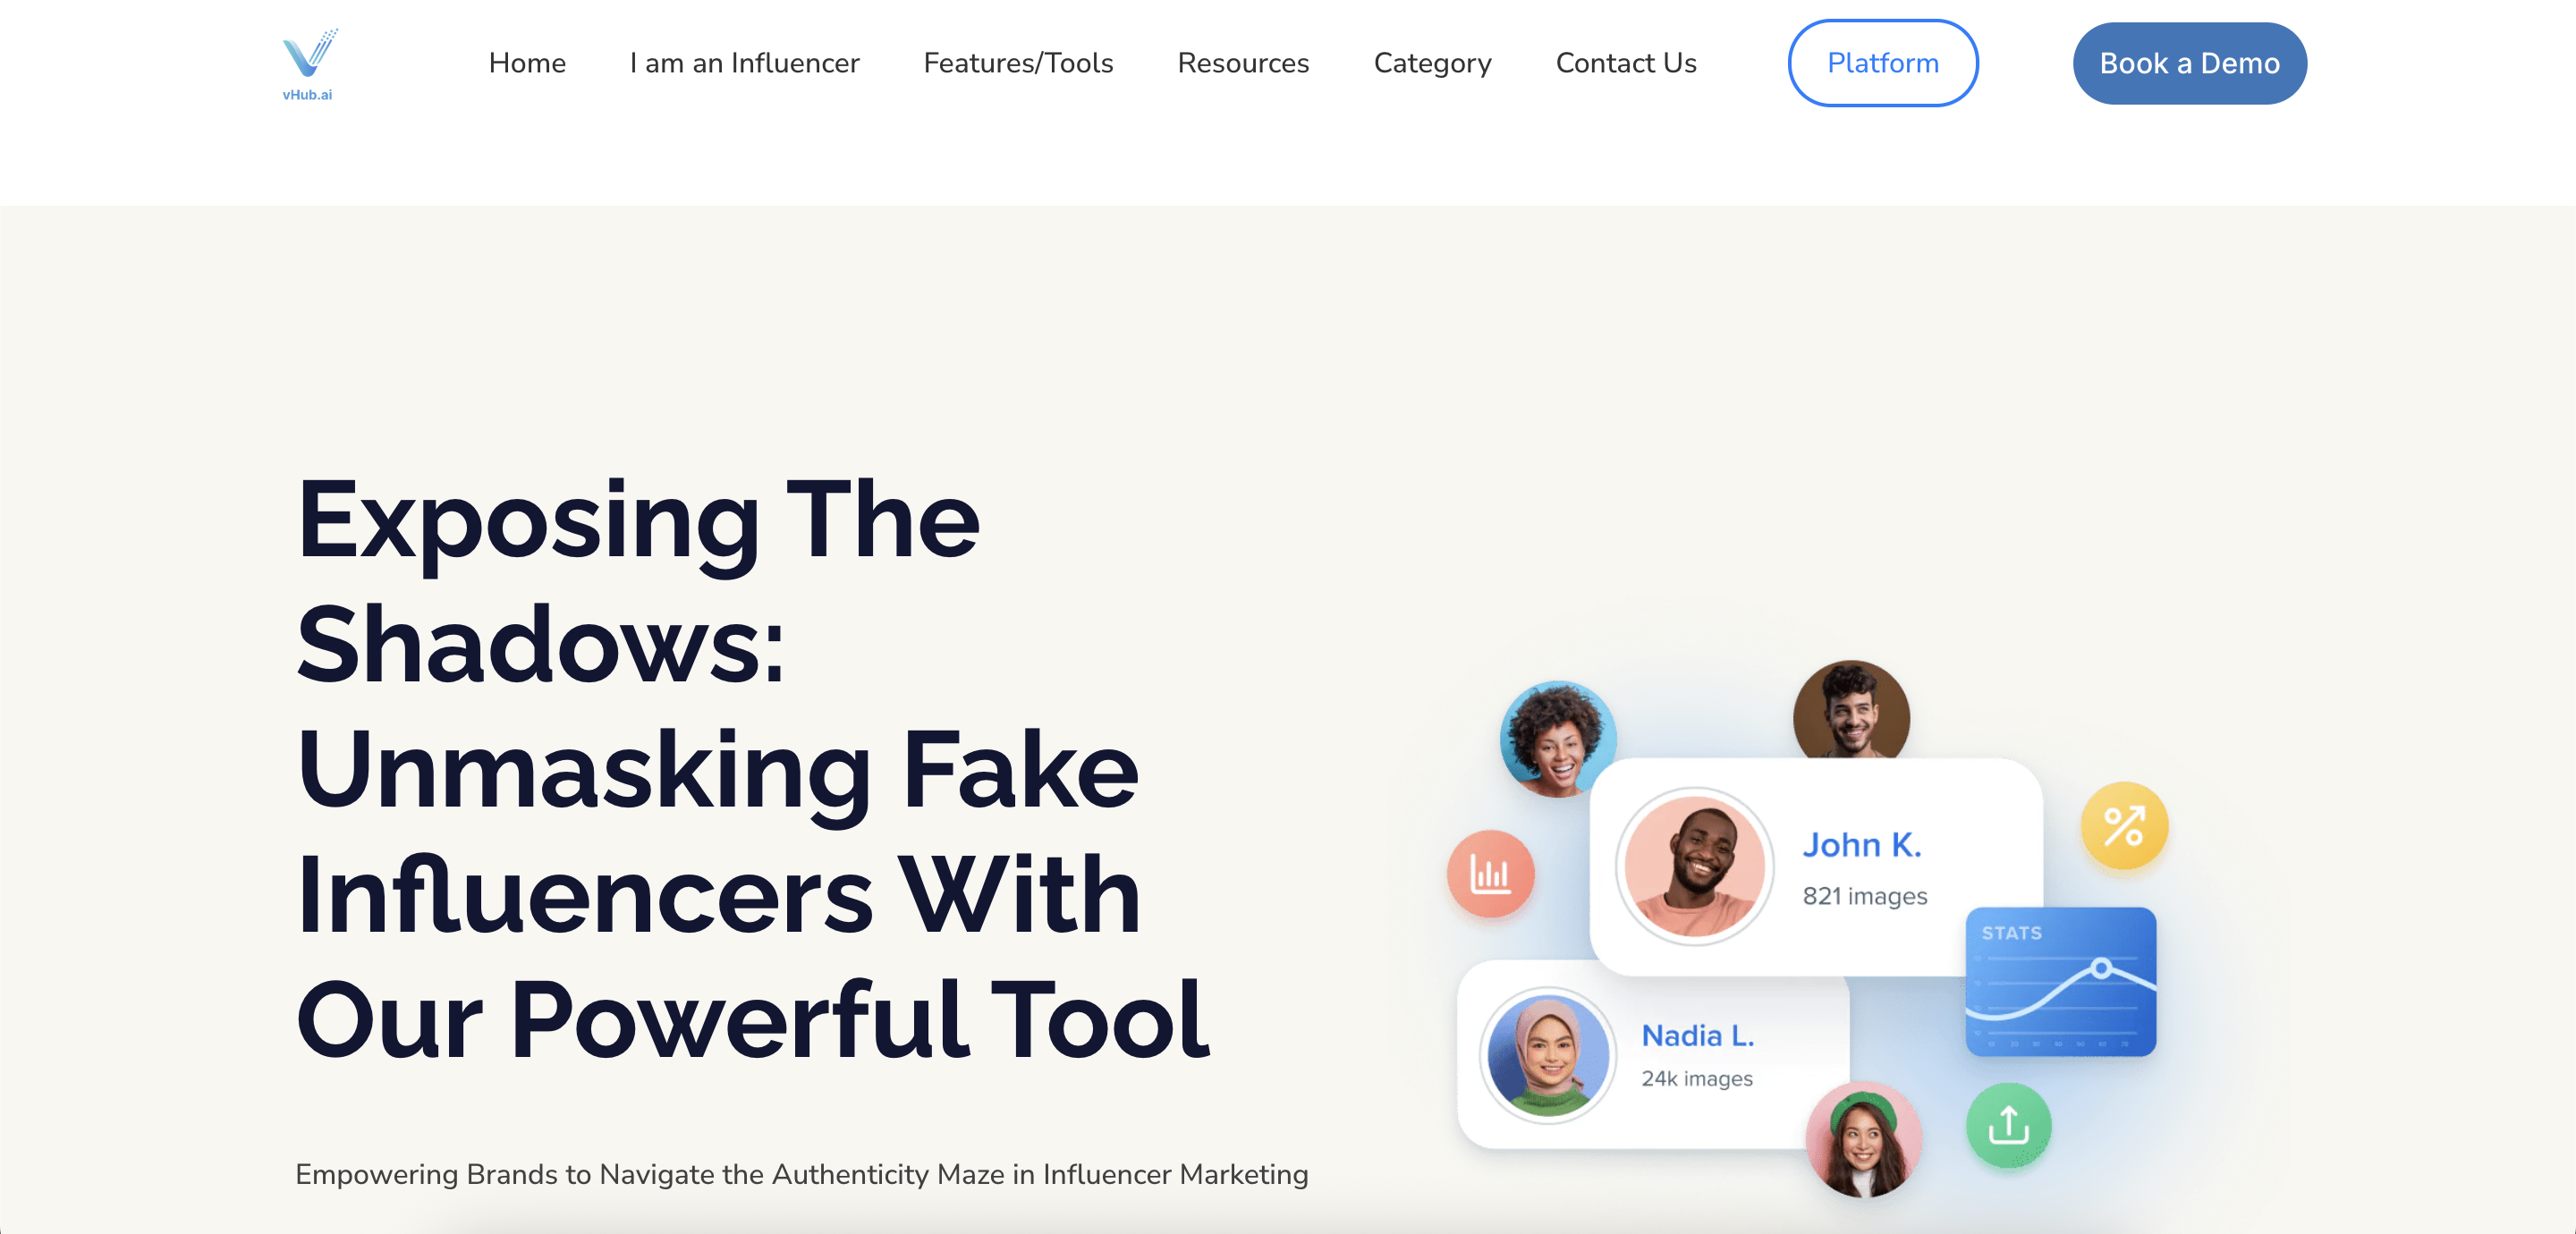This screenshot has width=2576, height=1234.
Task: Click the yellow percent arrow icon
Action: coord(2124,826)
